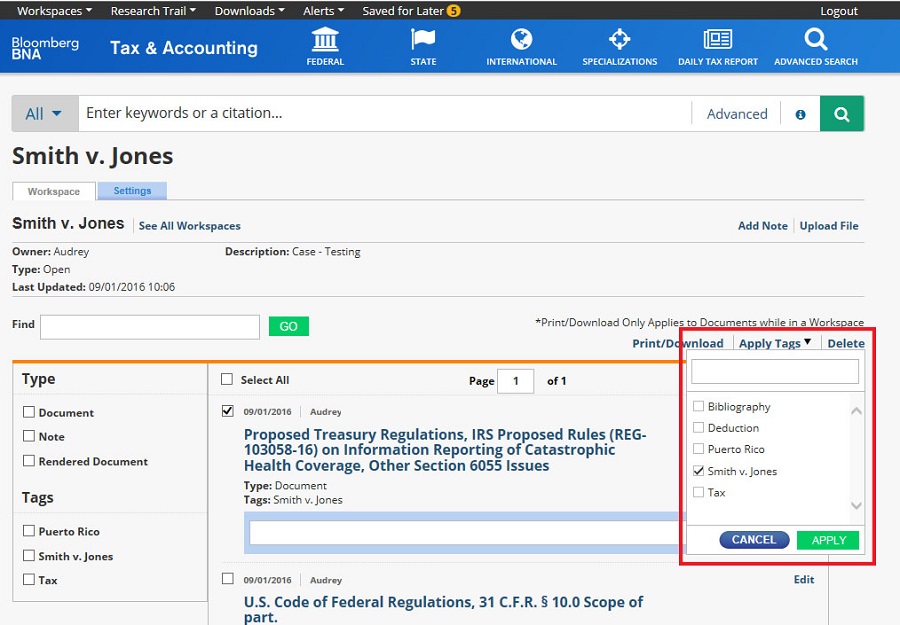Viewport: 900px width, 625px height.
Task: Expand the Workspaces menu
Action: 54,11
